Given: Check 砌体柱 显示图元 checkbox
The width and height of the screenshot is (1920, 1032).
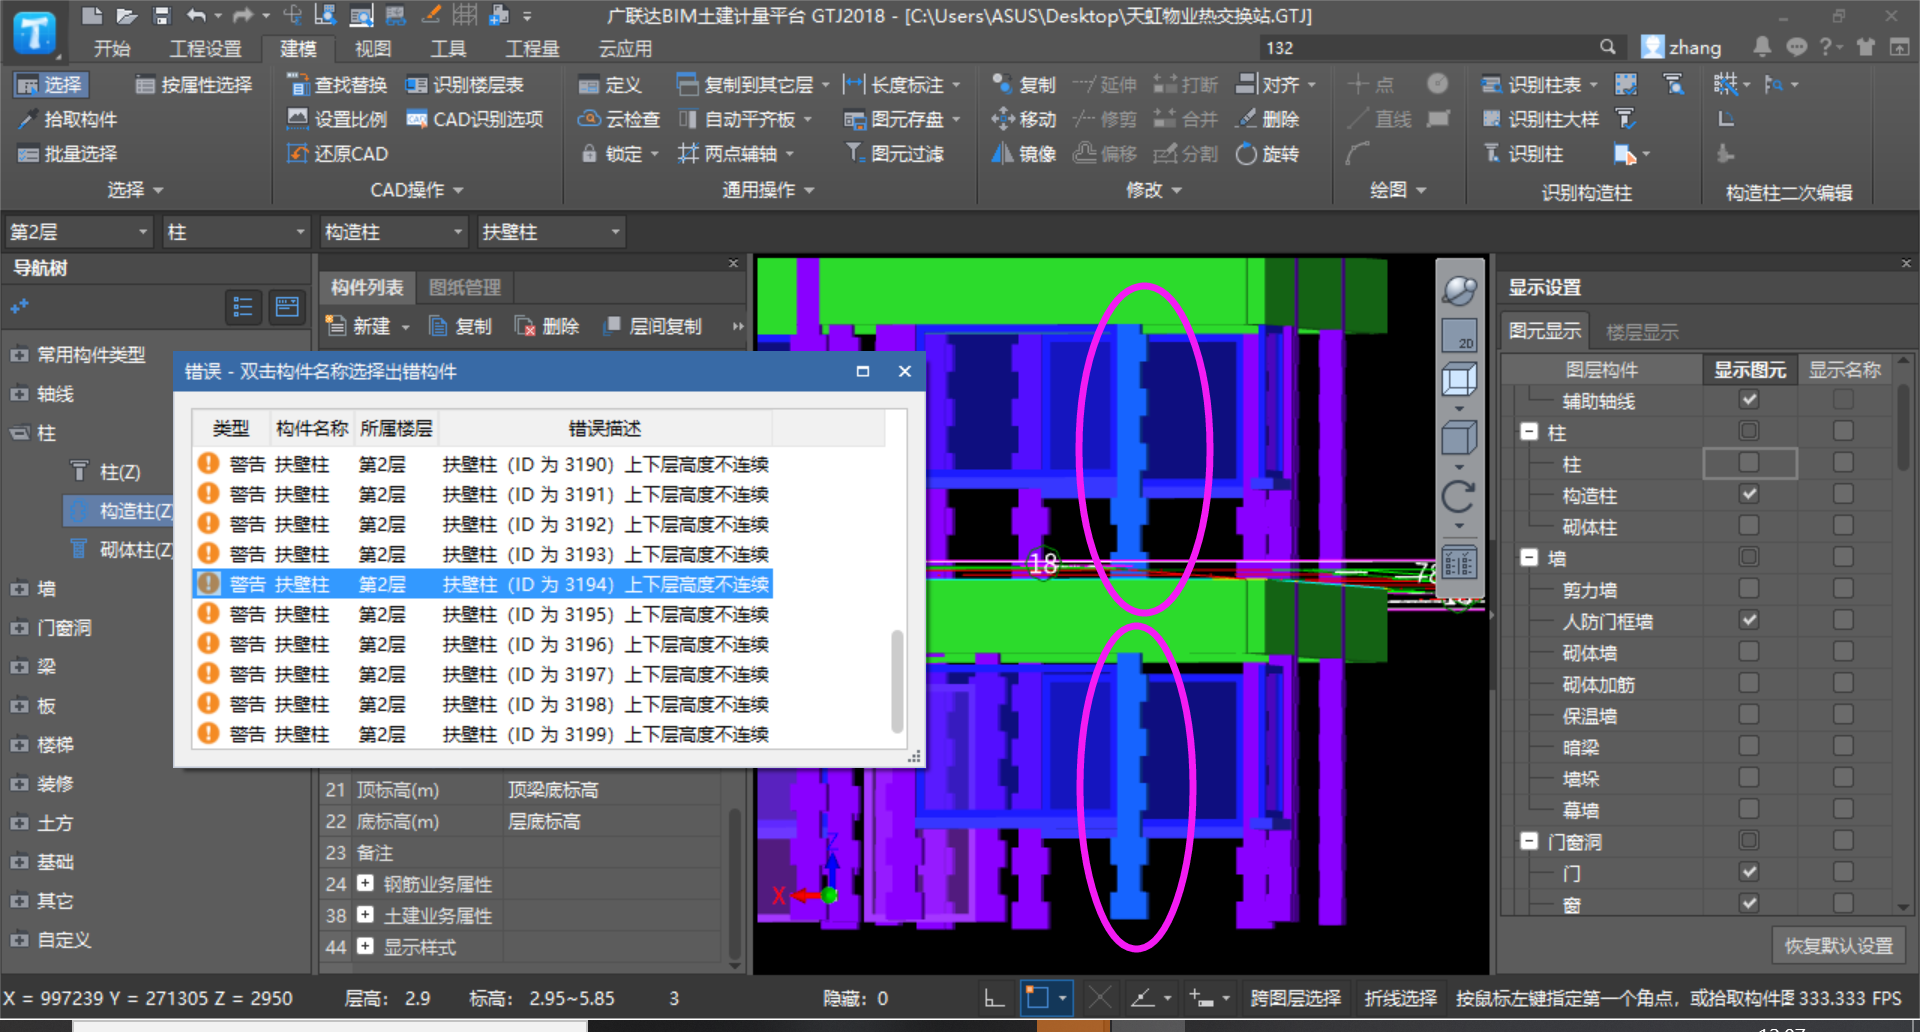Looking at the screenshot, I should [1749, 526].
